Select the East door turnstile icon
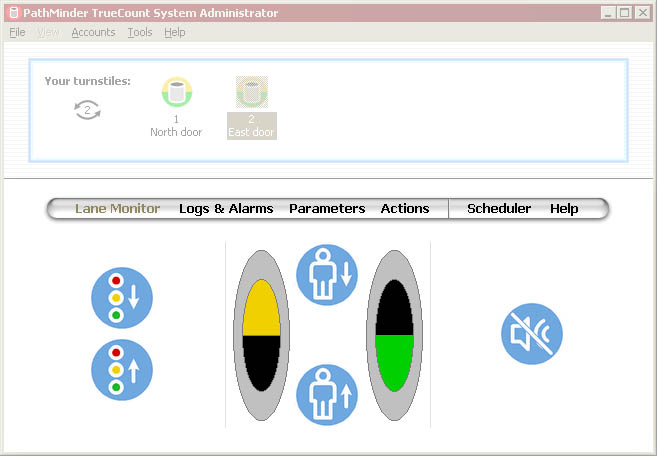 click(x=251, y=93)
